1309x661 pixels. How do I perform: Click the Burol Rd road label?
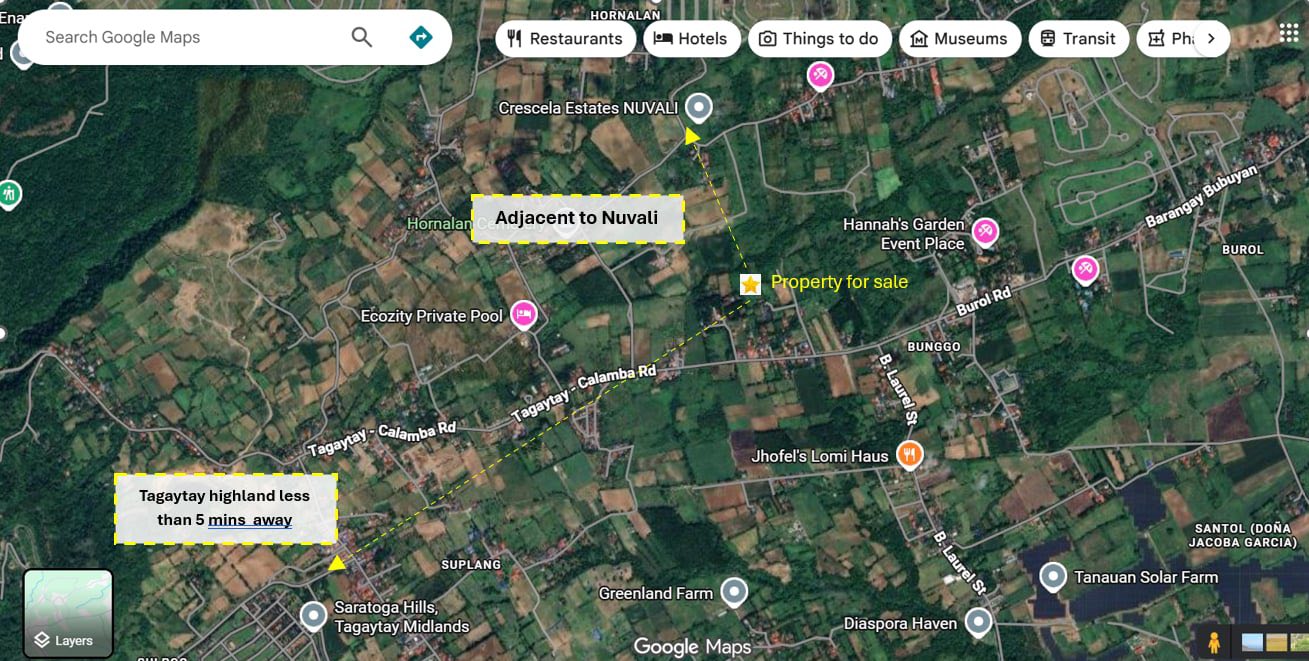click(984, 302)
